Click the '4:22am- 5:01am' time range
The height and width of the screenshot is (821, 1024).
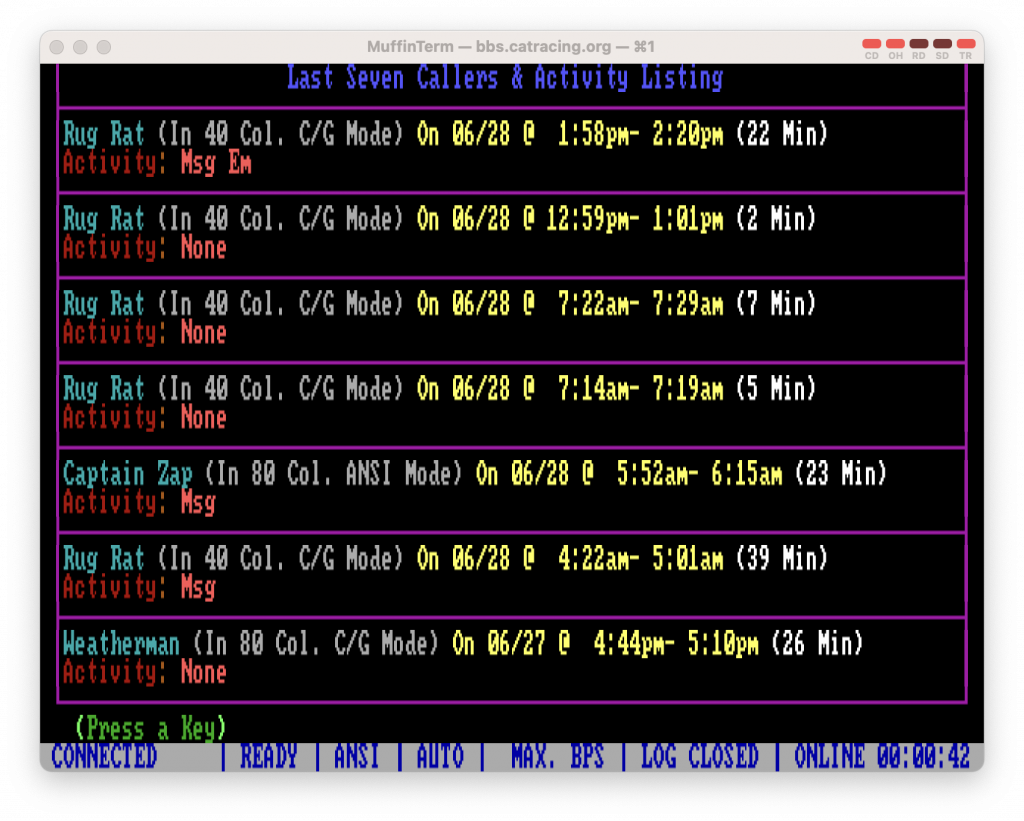point(641,558)
